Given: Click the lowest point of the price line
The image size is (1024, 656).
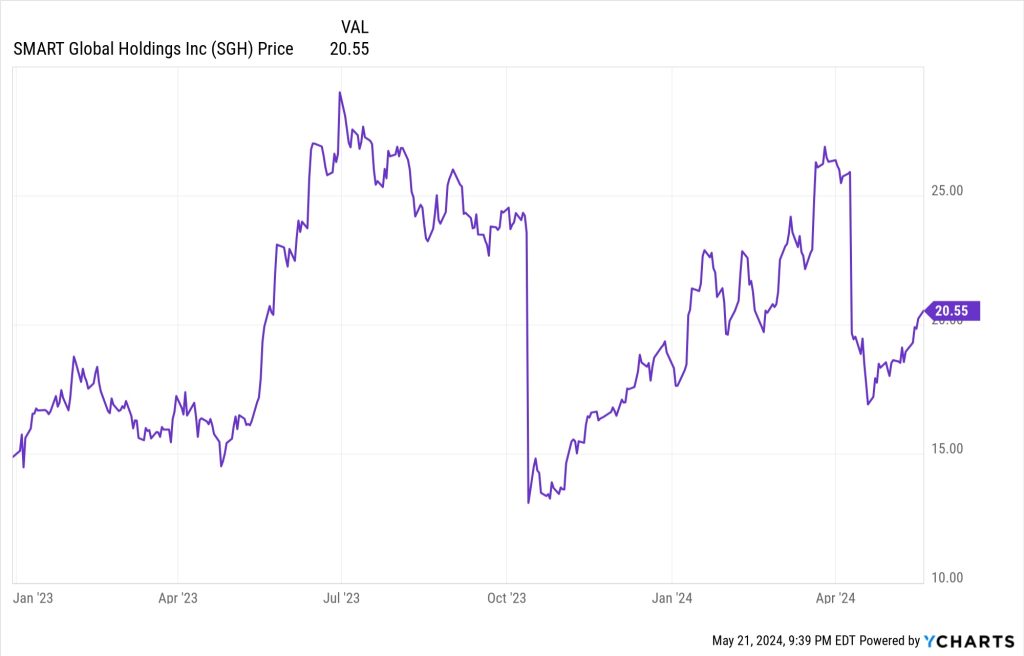Looking at the screenshot, I should (x=528, y=502).
